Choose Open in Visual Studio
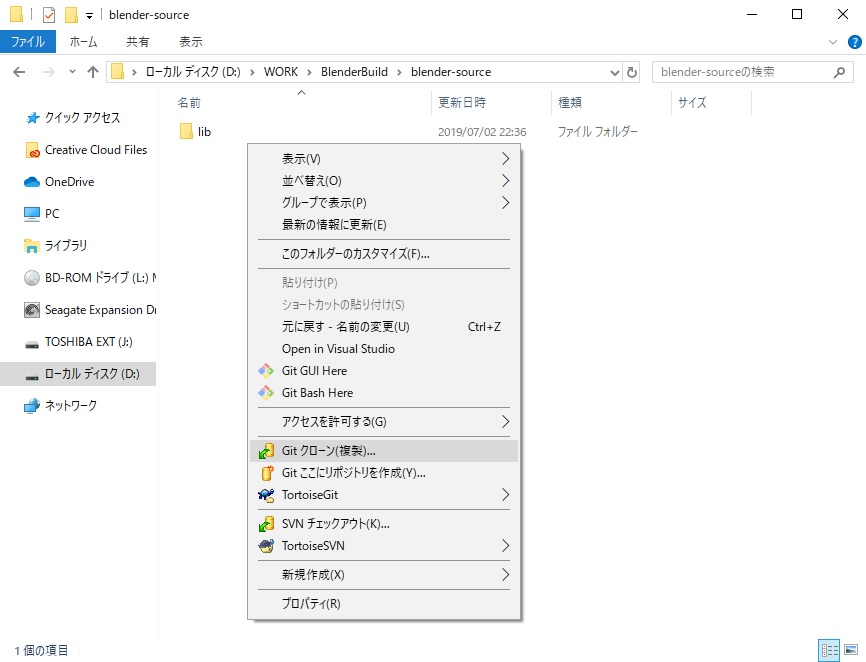The height and width of the screenshot is (662, 866). pos(384,349)
